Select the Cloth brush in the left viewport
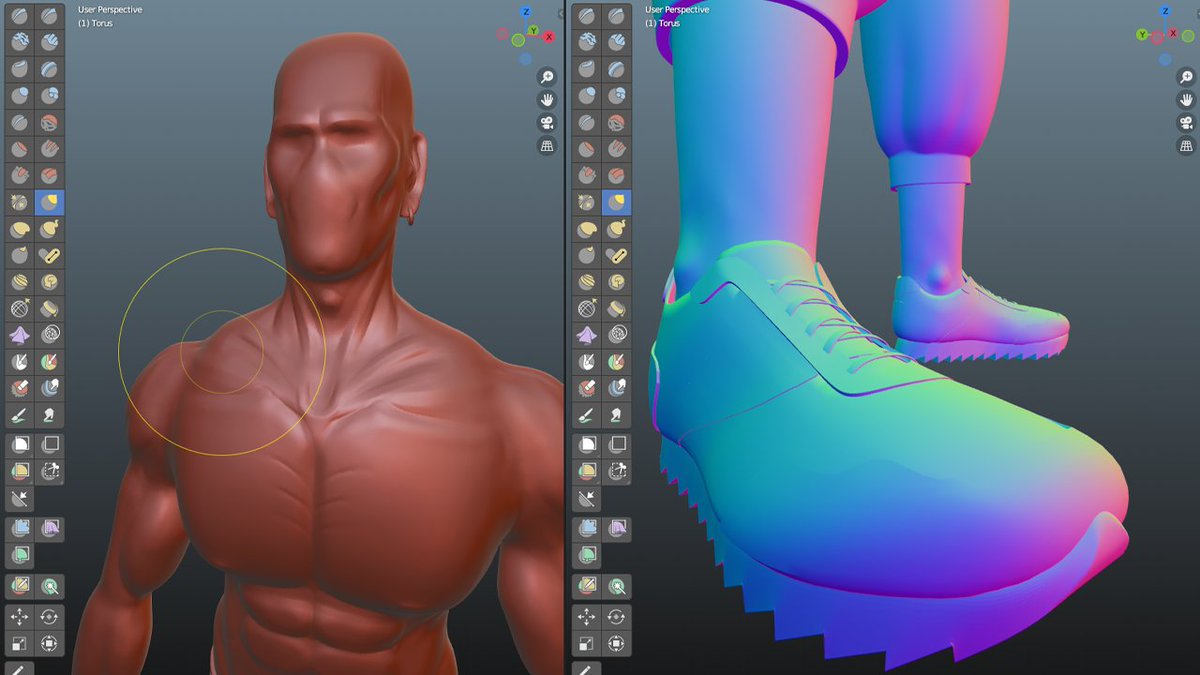The image size is (1200, 675). coord(19,335)
